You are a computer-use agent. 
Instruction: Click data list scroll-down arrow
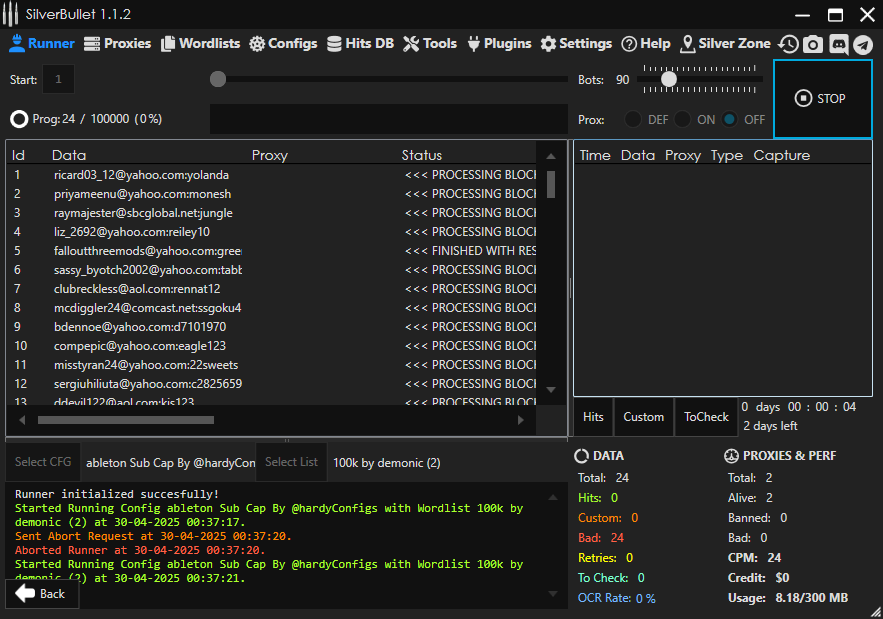coord(550,389)
